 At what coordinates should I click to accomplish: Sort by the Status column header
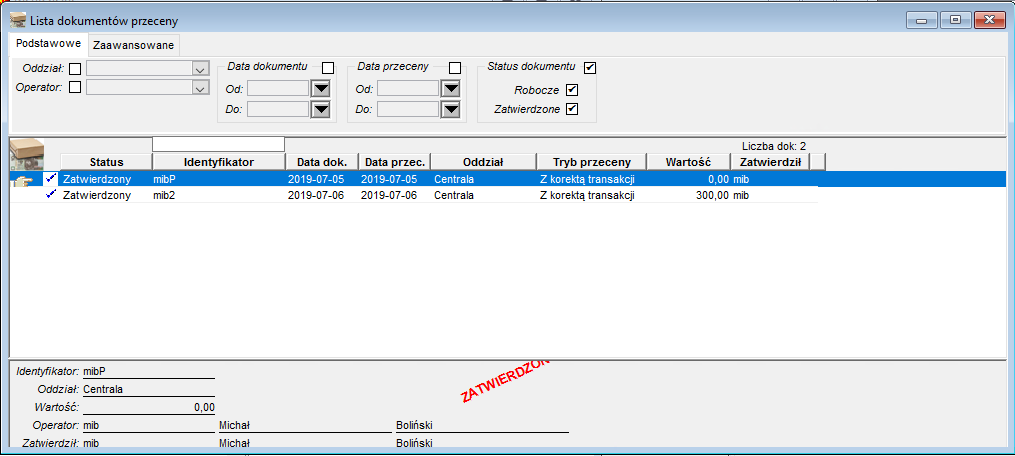point(106,161)
